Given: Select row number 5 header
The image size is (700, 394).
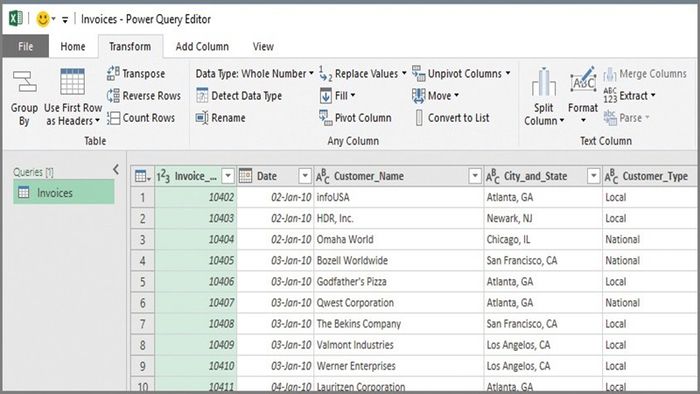Looking at the screenshot, I should pyautogui.click(x=142, y=282).
